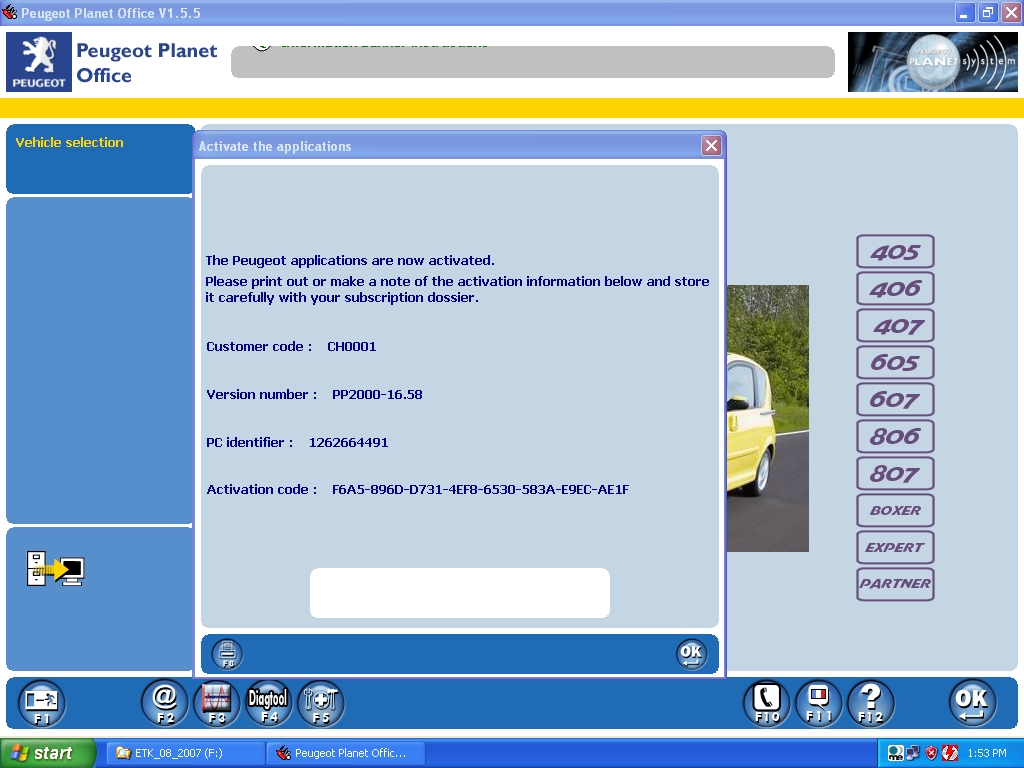Click the yellow car photo
The image size is (1024, 768).
pos(768,418)
